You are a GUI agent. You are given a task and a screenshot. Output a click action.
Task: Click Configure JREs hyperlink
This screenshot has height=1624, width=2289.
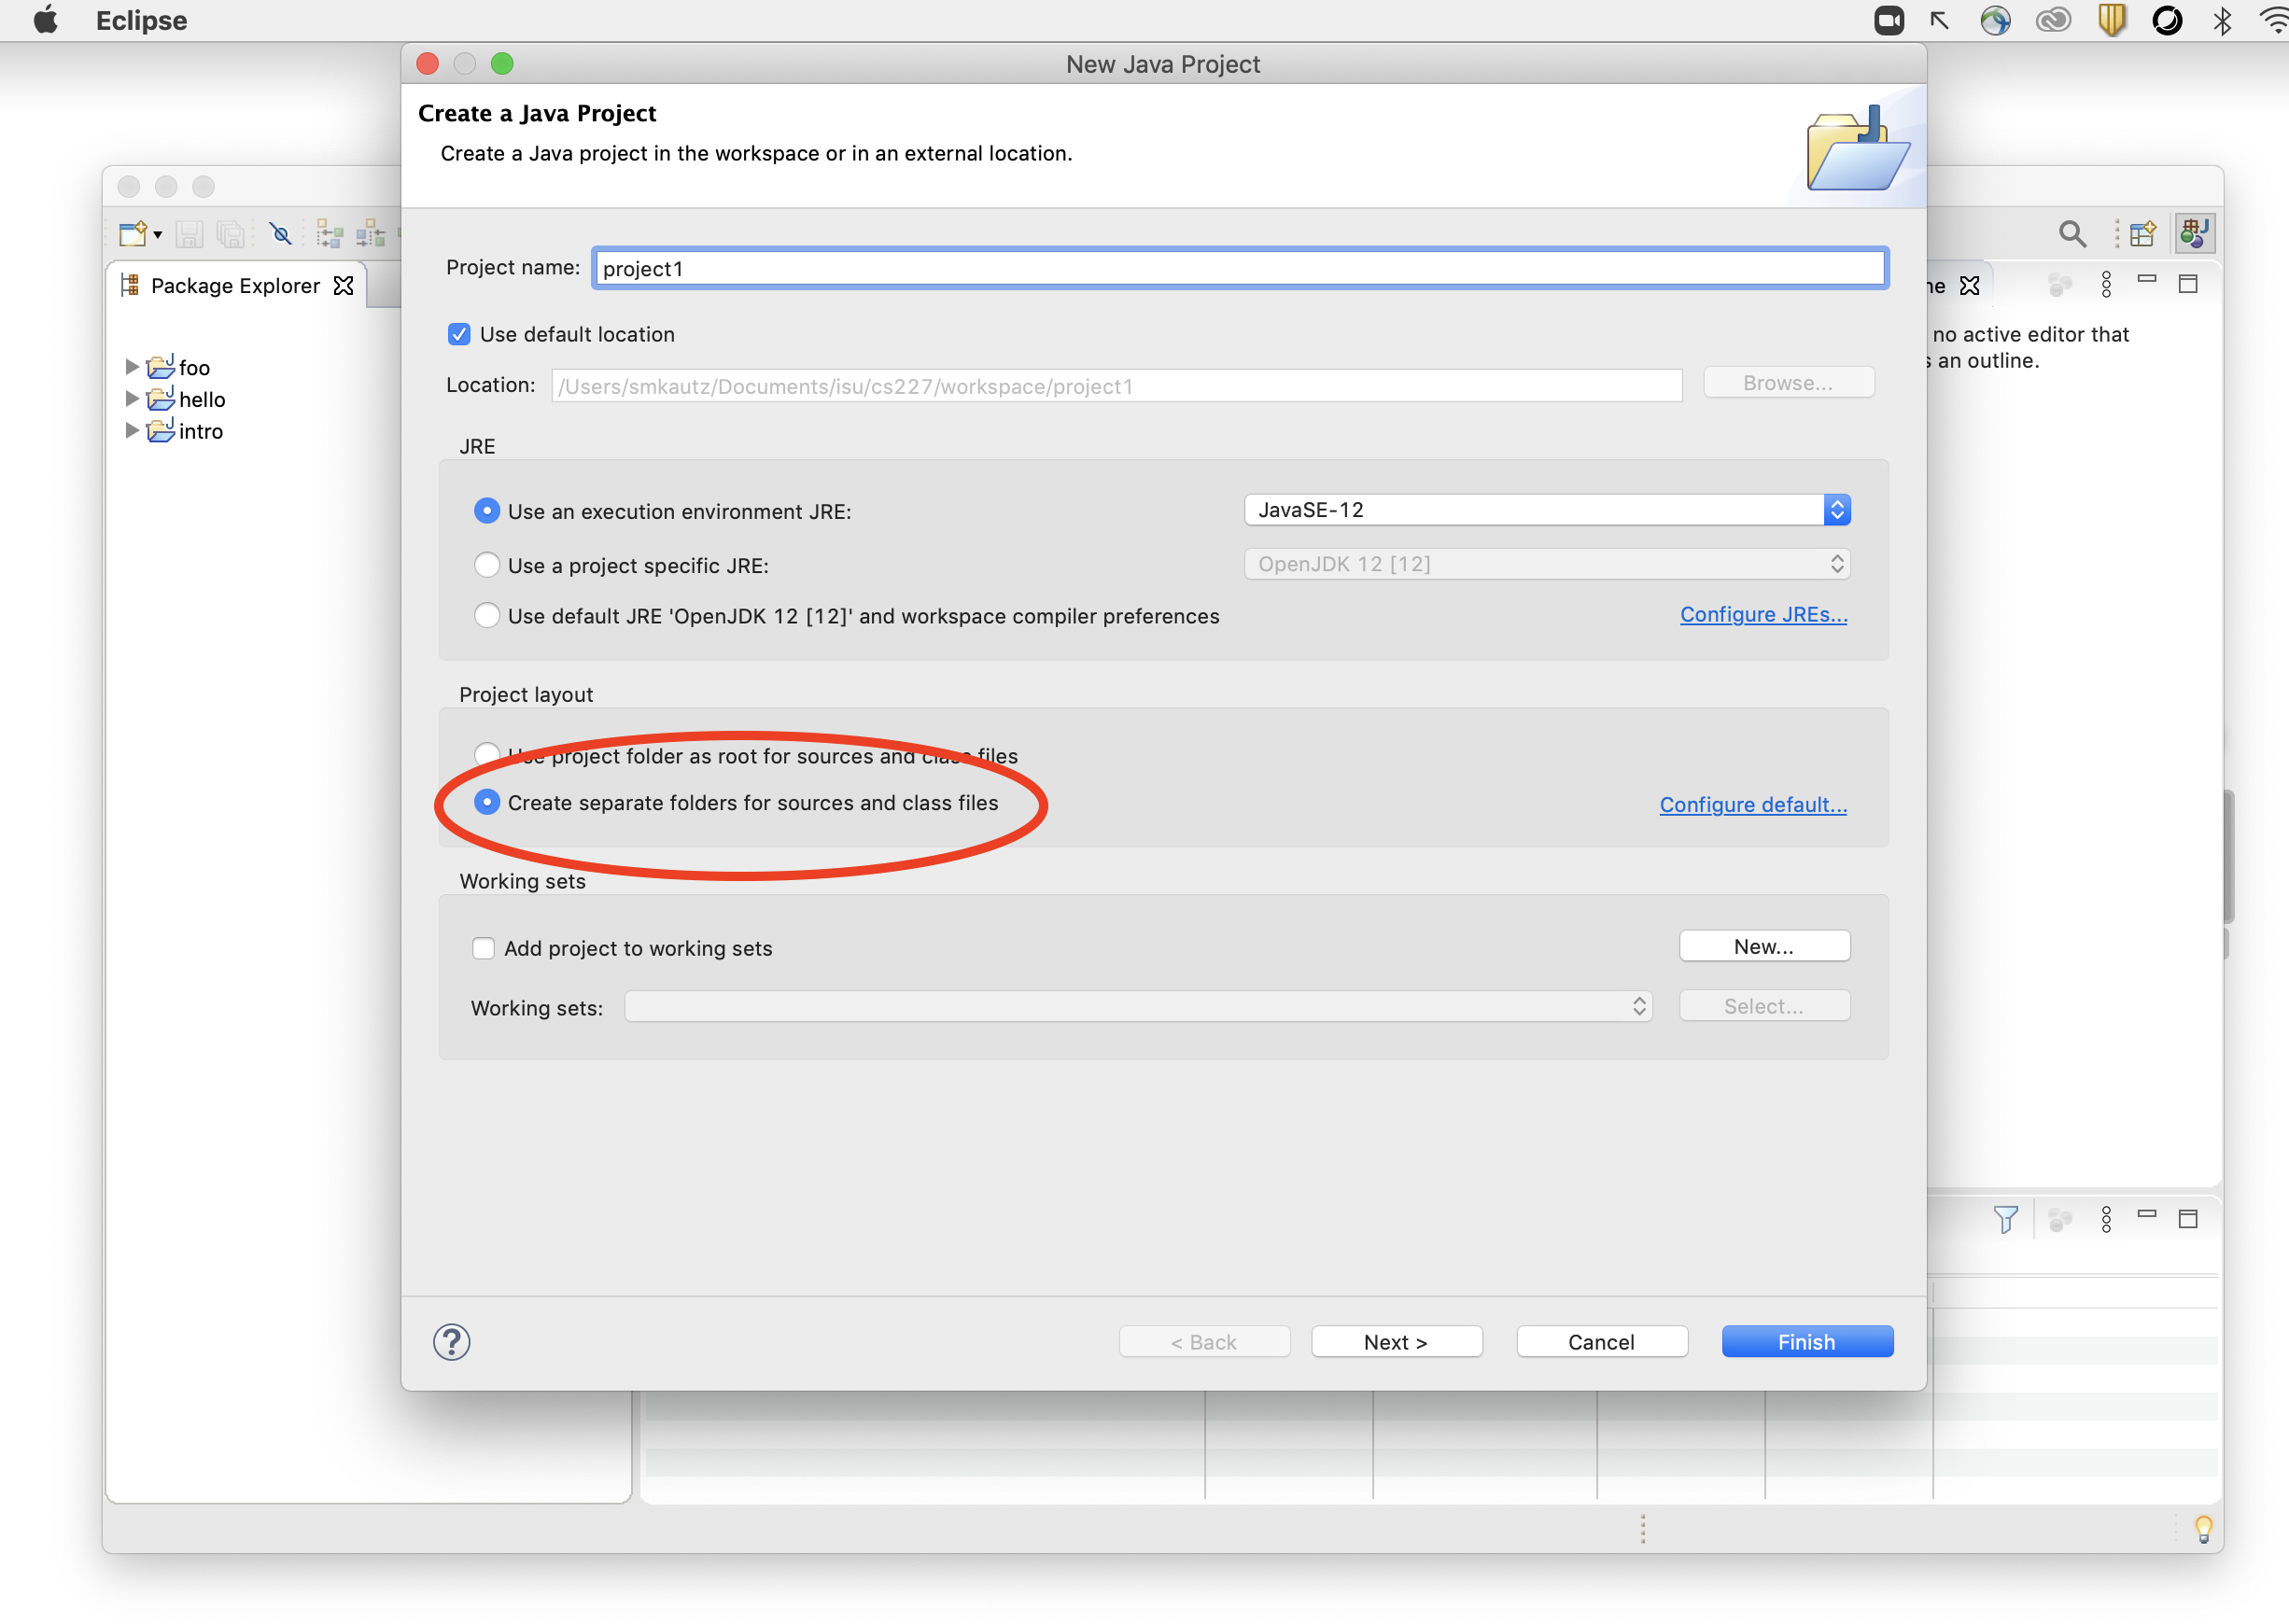[x=1765, y=613]
